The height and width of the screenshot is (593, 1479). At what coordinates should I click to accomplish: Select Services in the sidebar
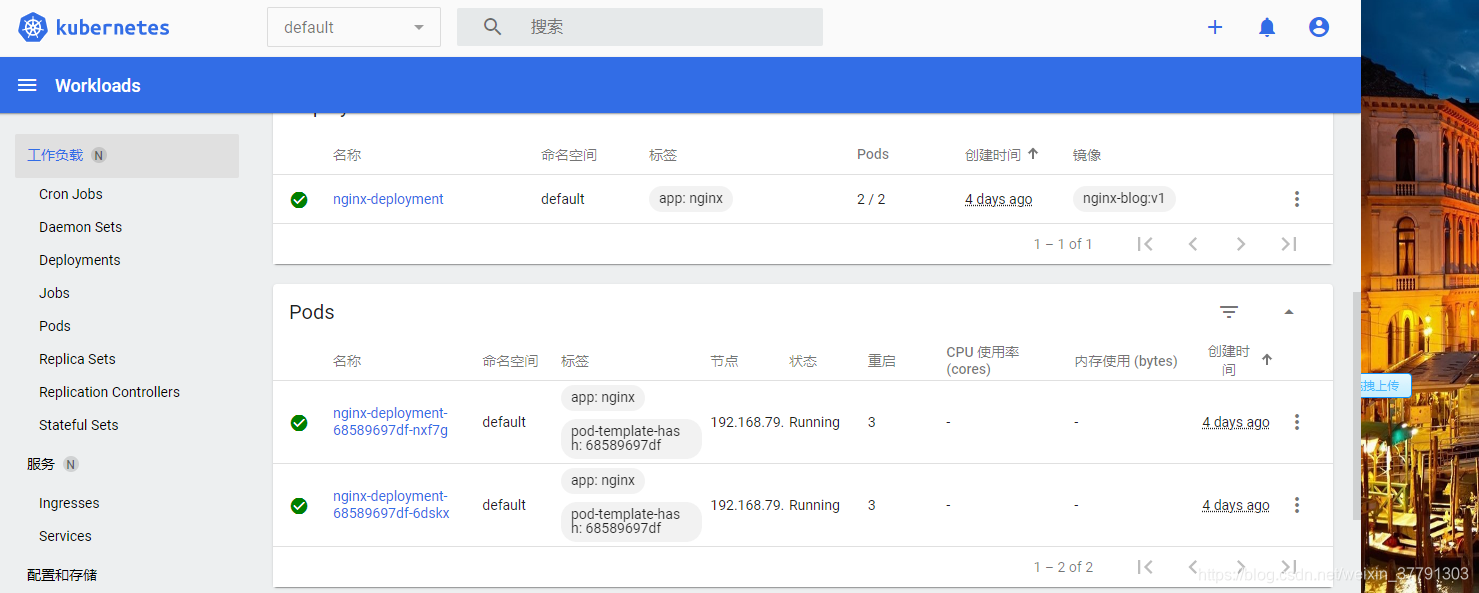click(65, 536)
